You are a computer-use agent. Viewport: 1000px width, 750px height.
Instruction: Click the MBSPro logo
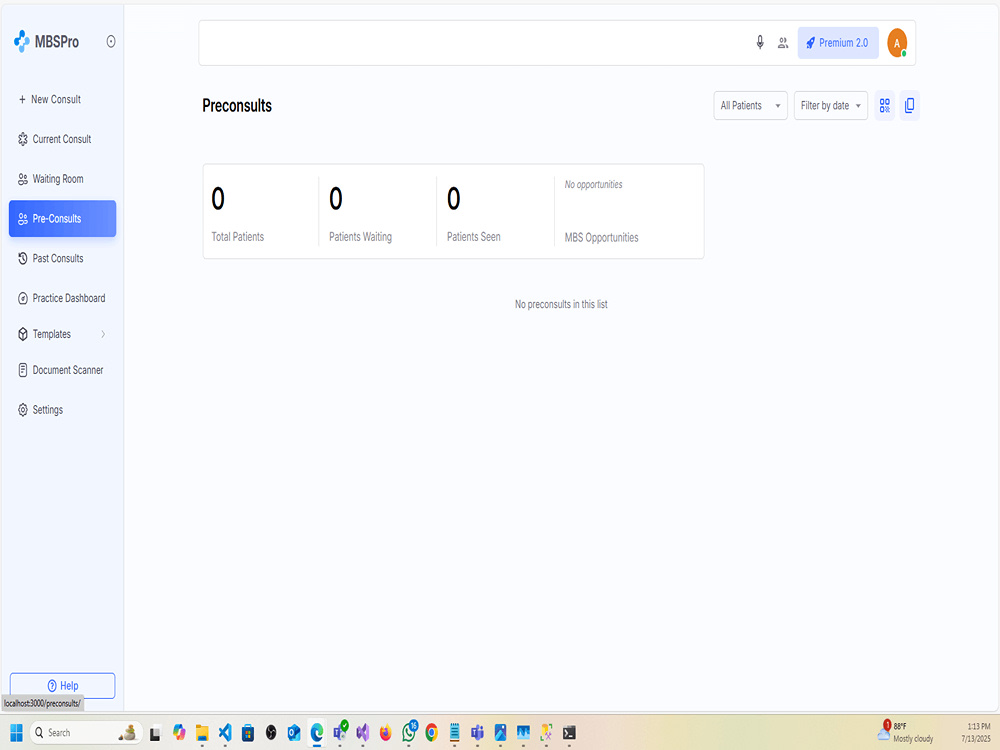[x=46, y=41]
